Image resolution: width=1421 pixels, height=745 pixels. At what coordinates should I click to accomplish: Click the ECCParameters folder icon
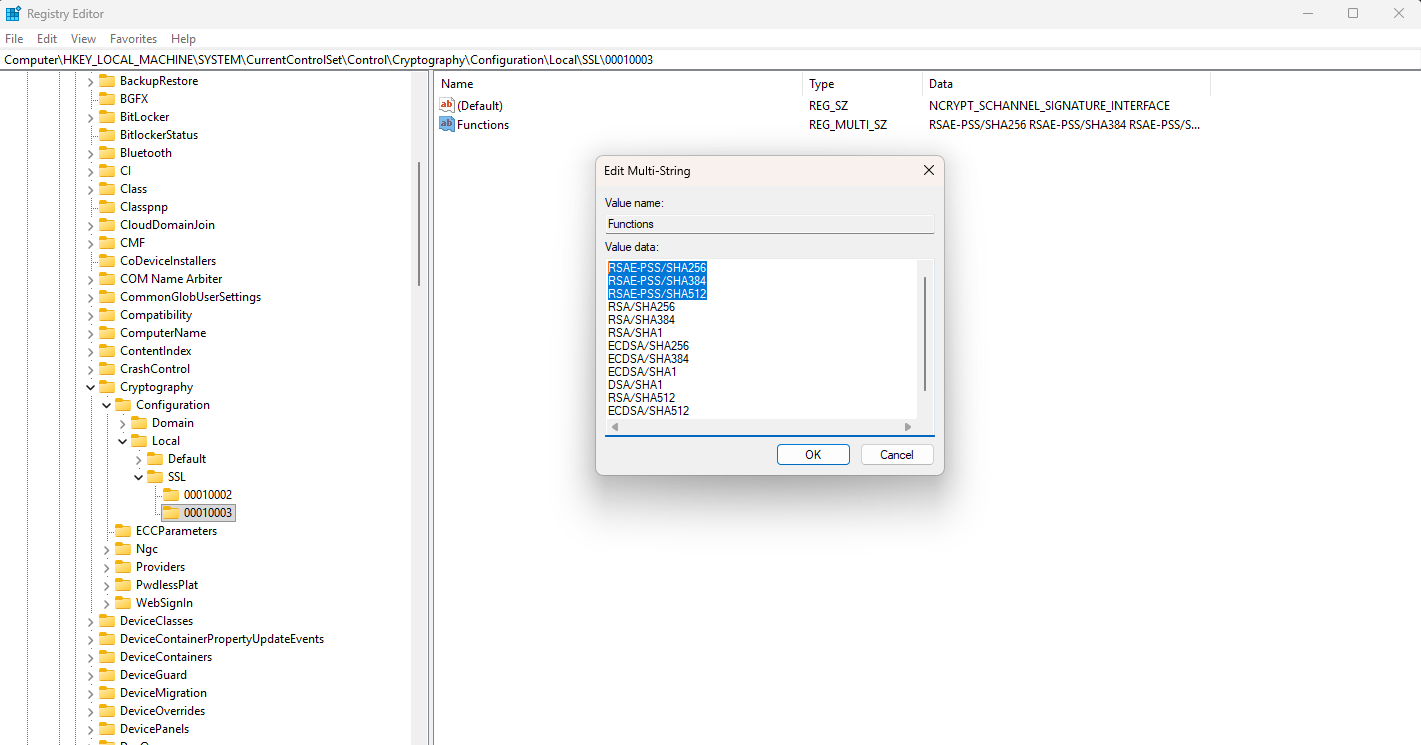123,531
